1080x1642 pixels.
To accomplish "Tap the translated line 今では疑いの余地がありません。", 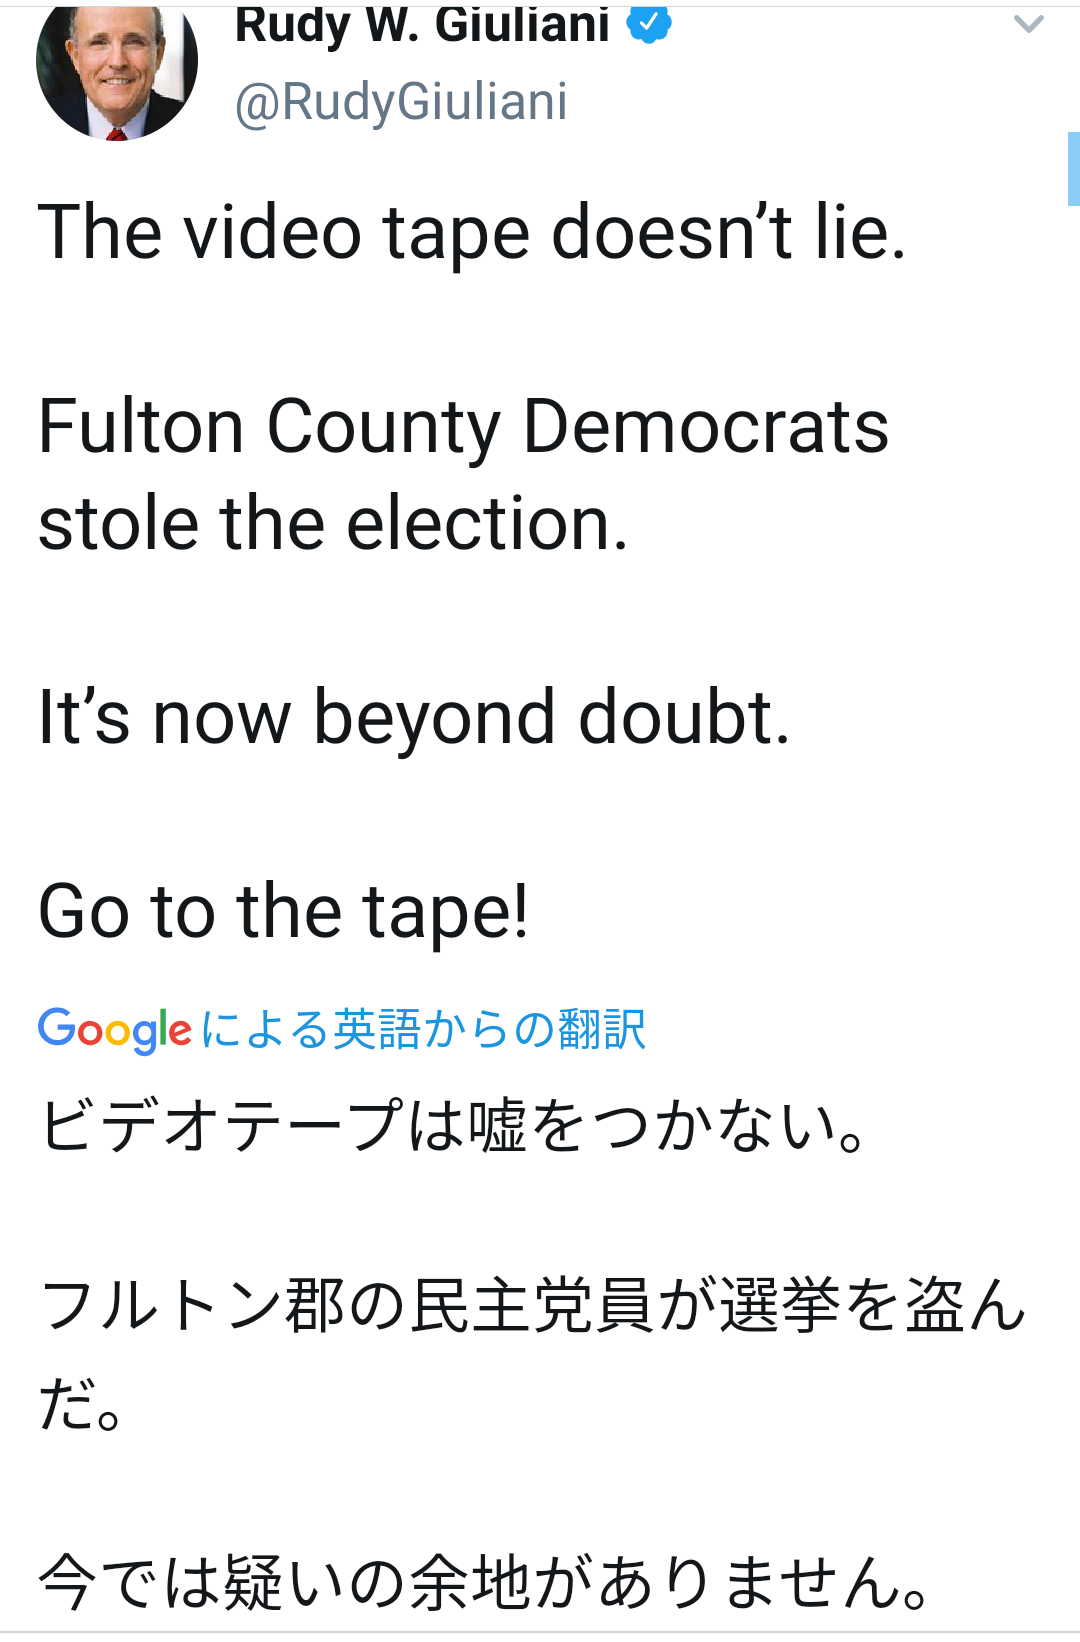I will pos(485,1583).
